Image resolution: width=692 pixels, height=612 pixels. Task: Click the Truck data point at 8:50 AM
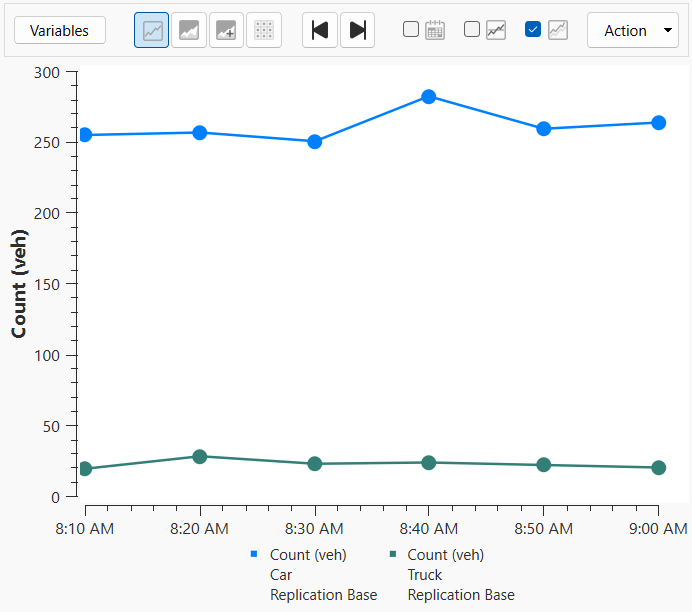[x=544, y=465]
